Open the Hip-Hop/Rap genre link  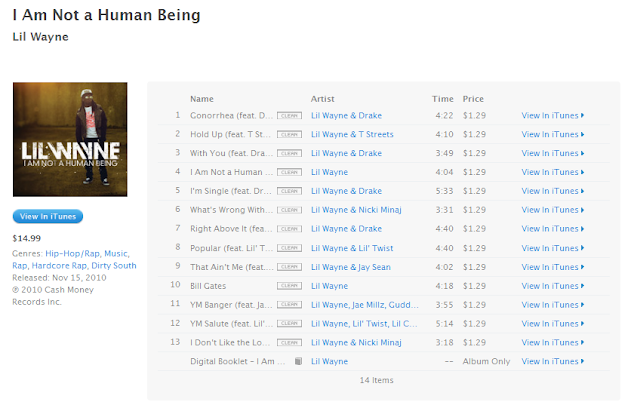click(x=72, y=253)
